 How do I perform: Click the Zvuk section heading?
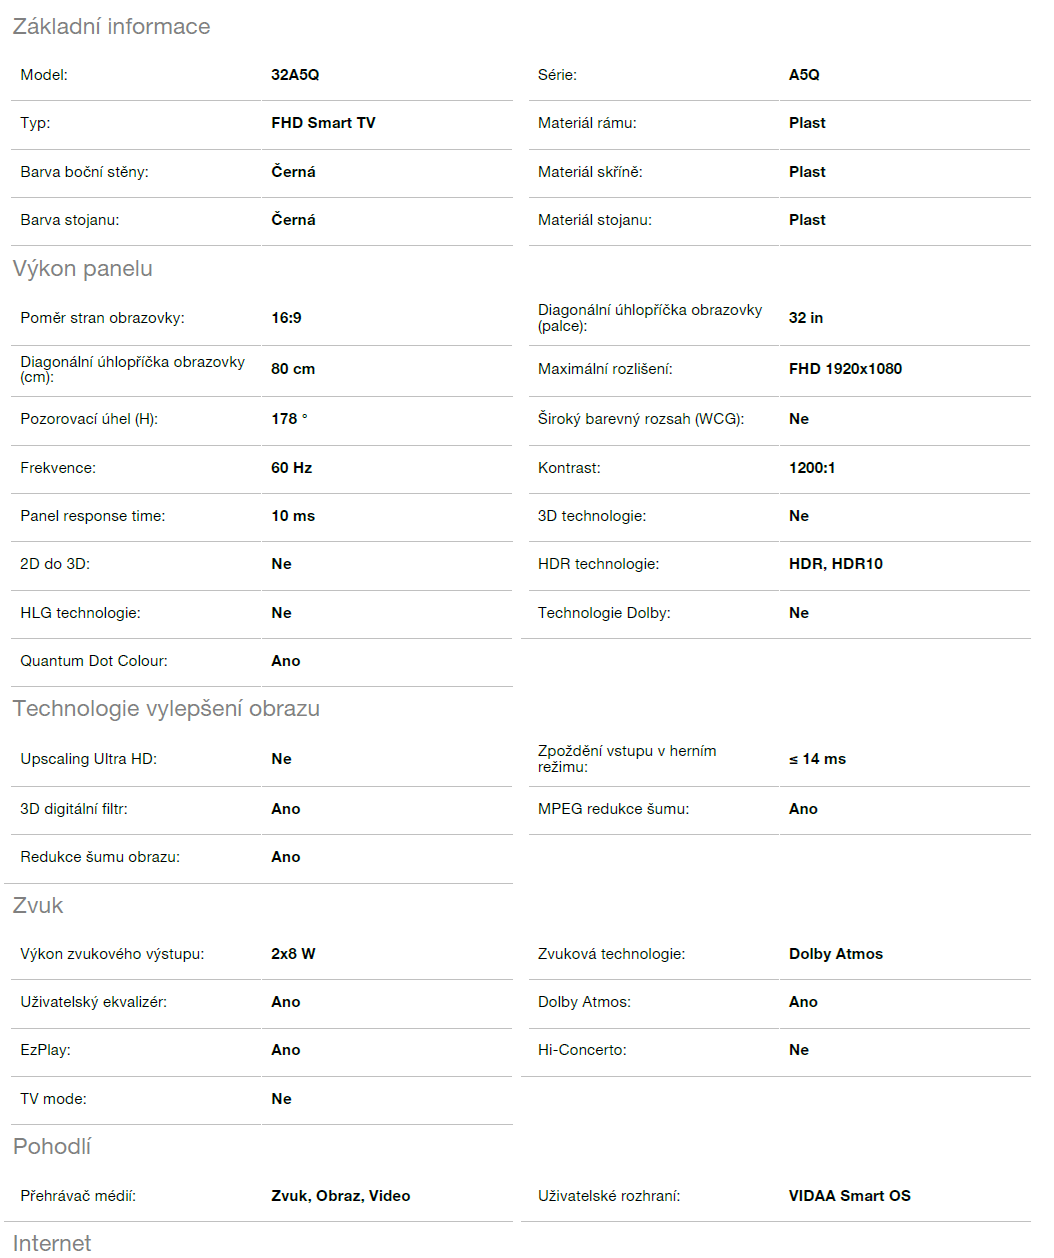coord(38,906)
